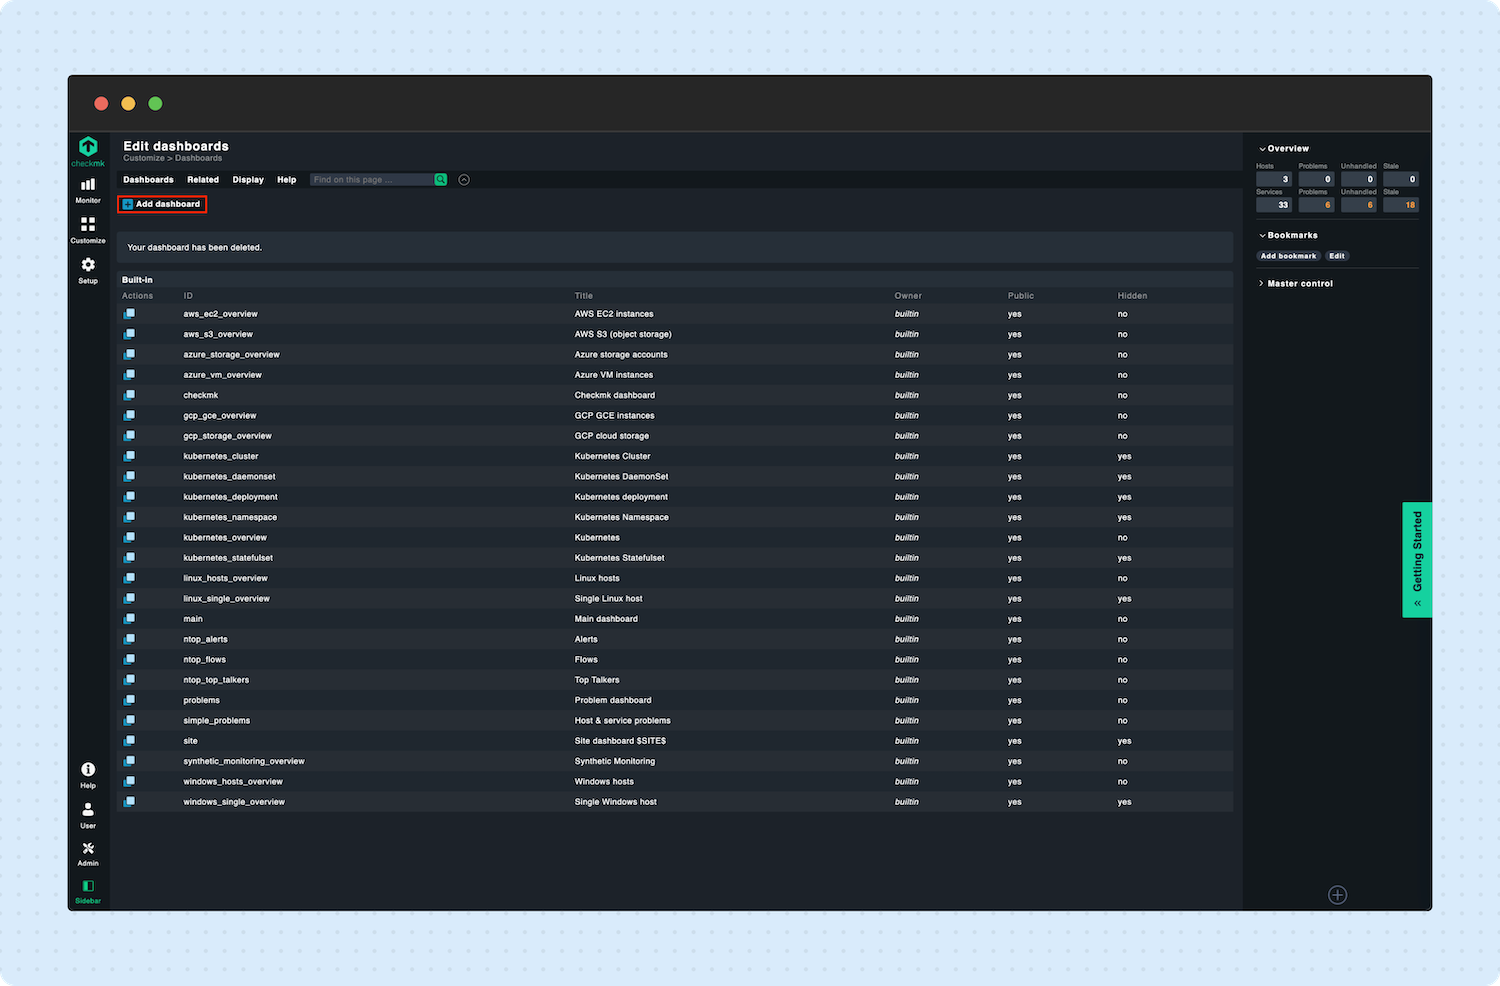Open the Display menu

248,180
